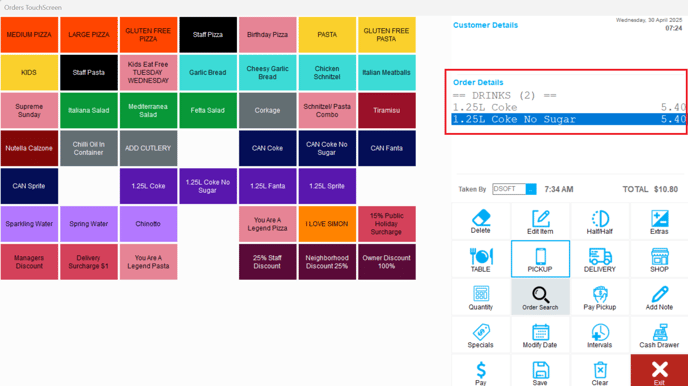The height and width of the screenshot is (386, 688).
Task: Select the Staff Pasta tile
Action: tap(89, 72)
